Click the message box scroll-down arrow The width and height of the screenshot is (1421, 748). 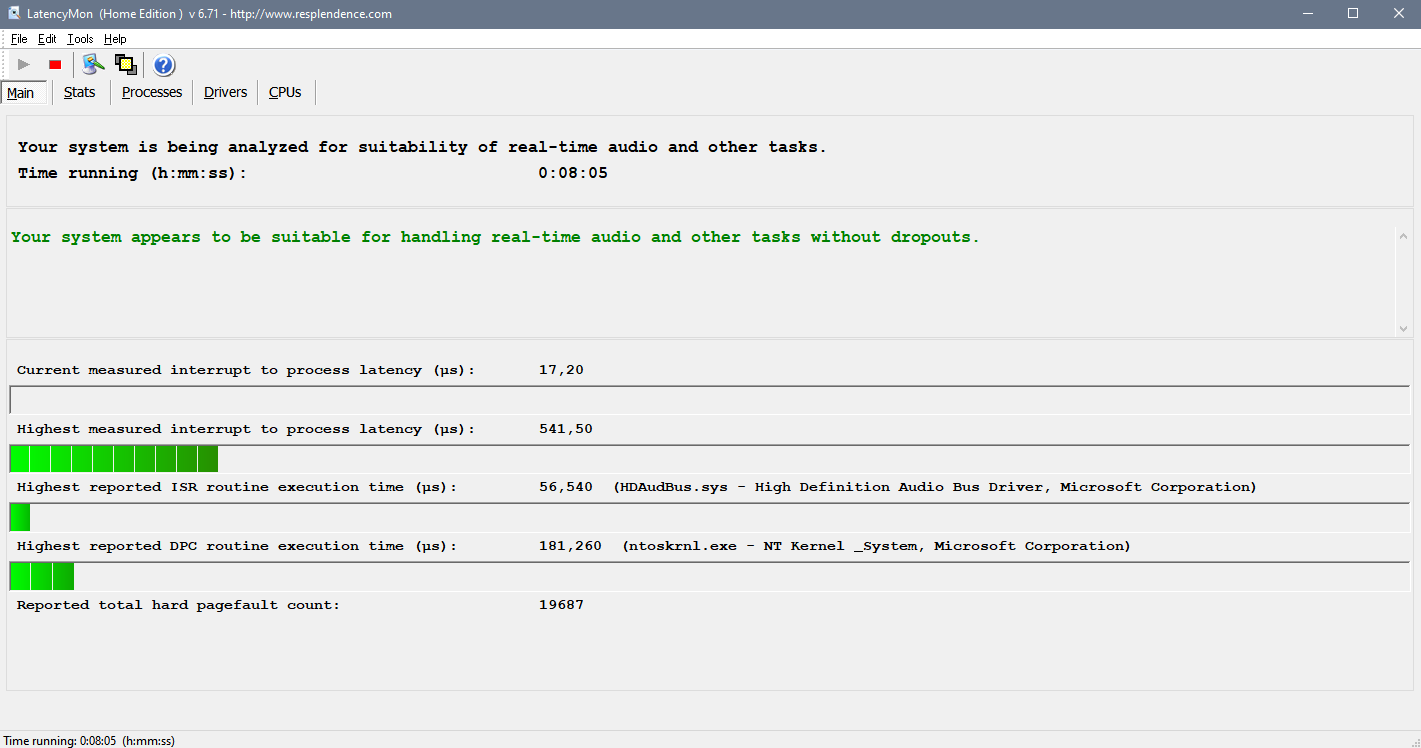click(1403, 328)
